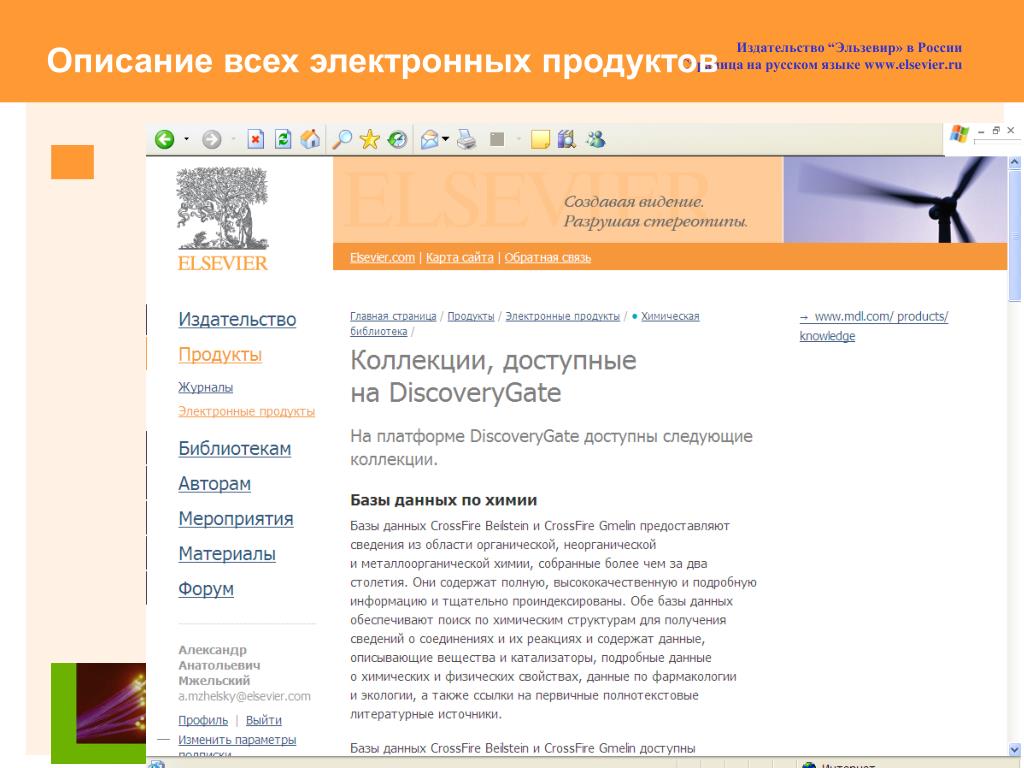Click the grey Edit square toolbar icon
The width and height of the screenshot is (1024, 768).
tap(498, 139)
